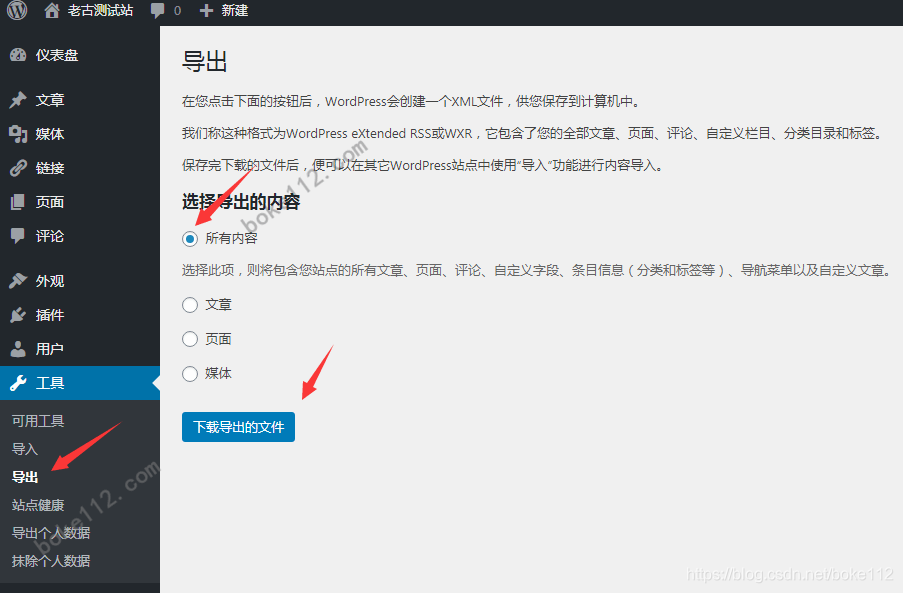The height and width of the screenshot is (593, 903).
Task: Go to 导出 submenu item
Action: [x=25, y=477]
